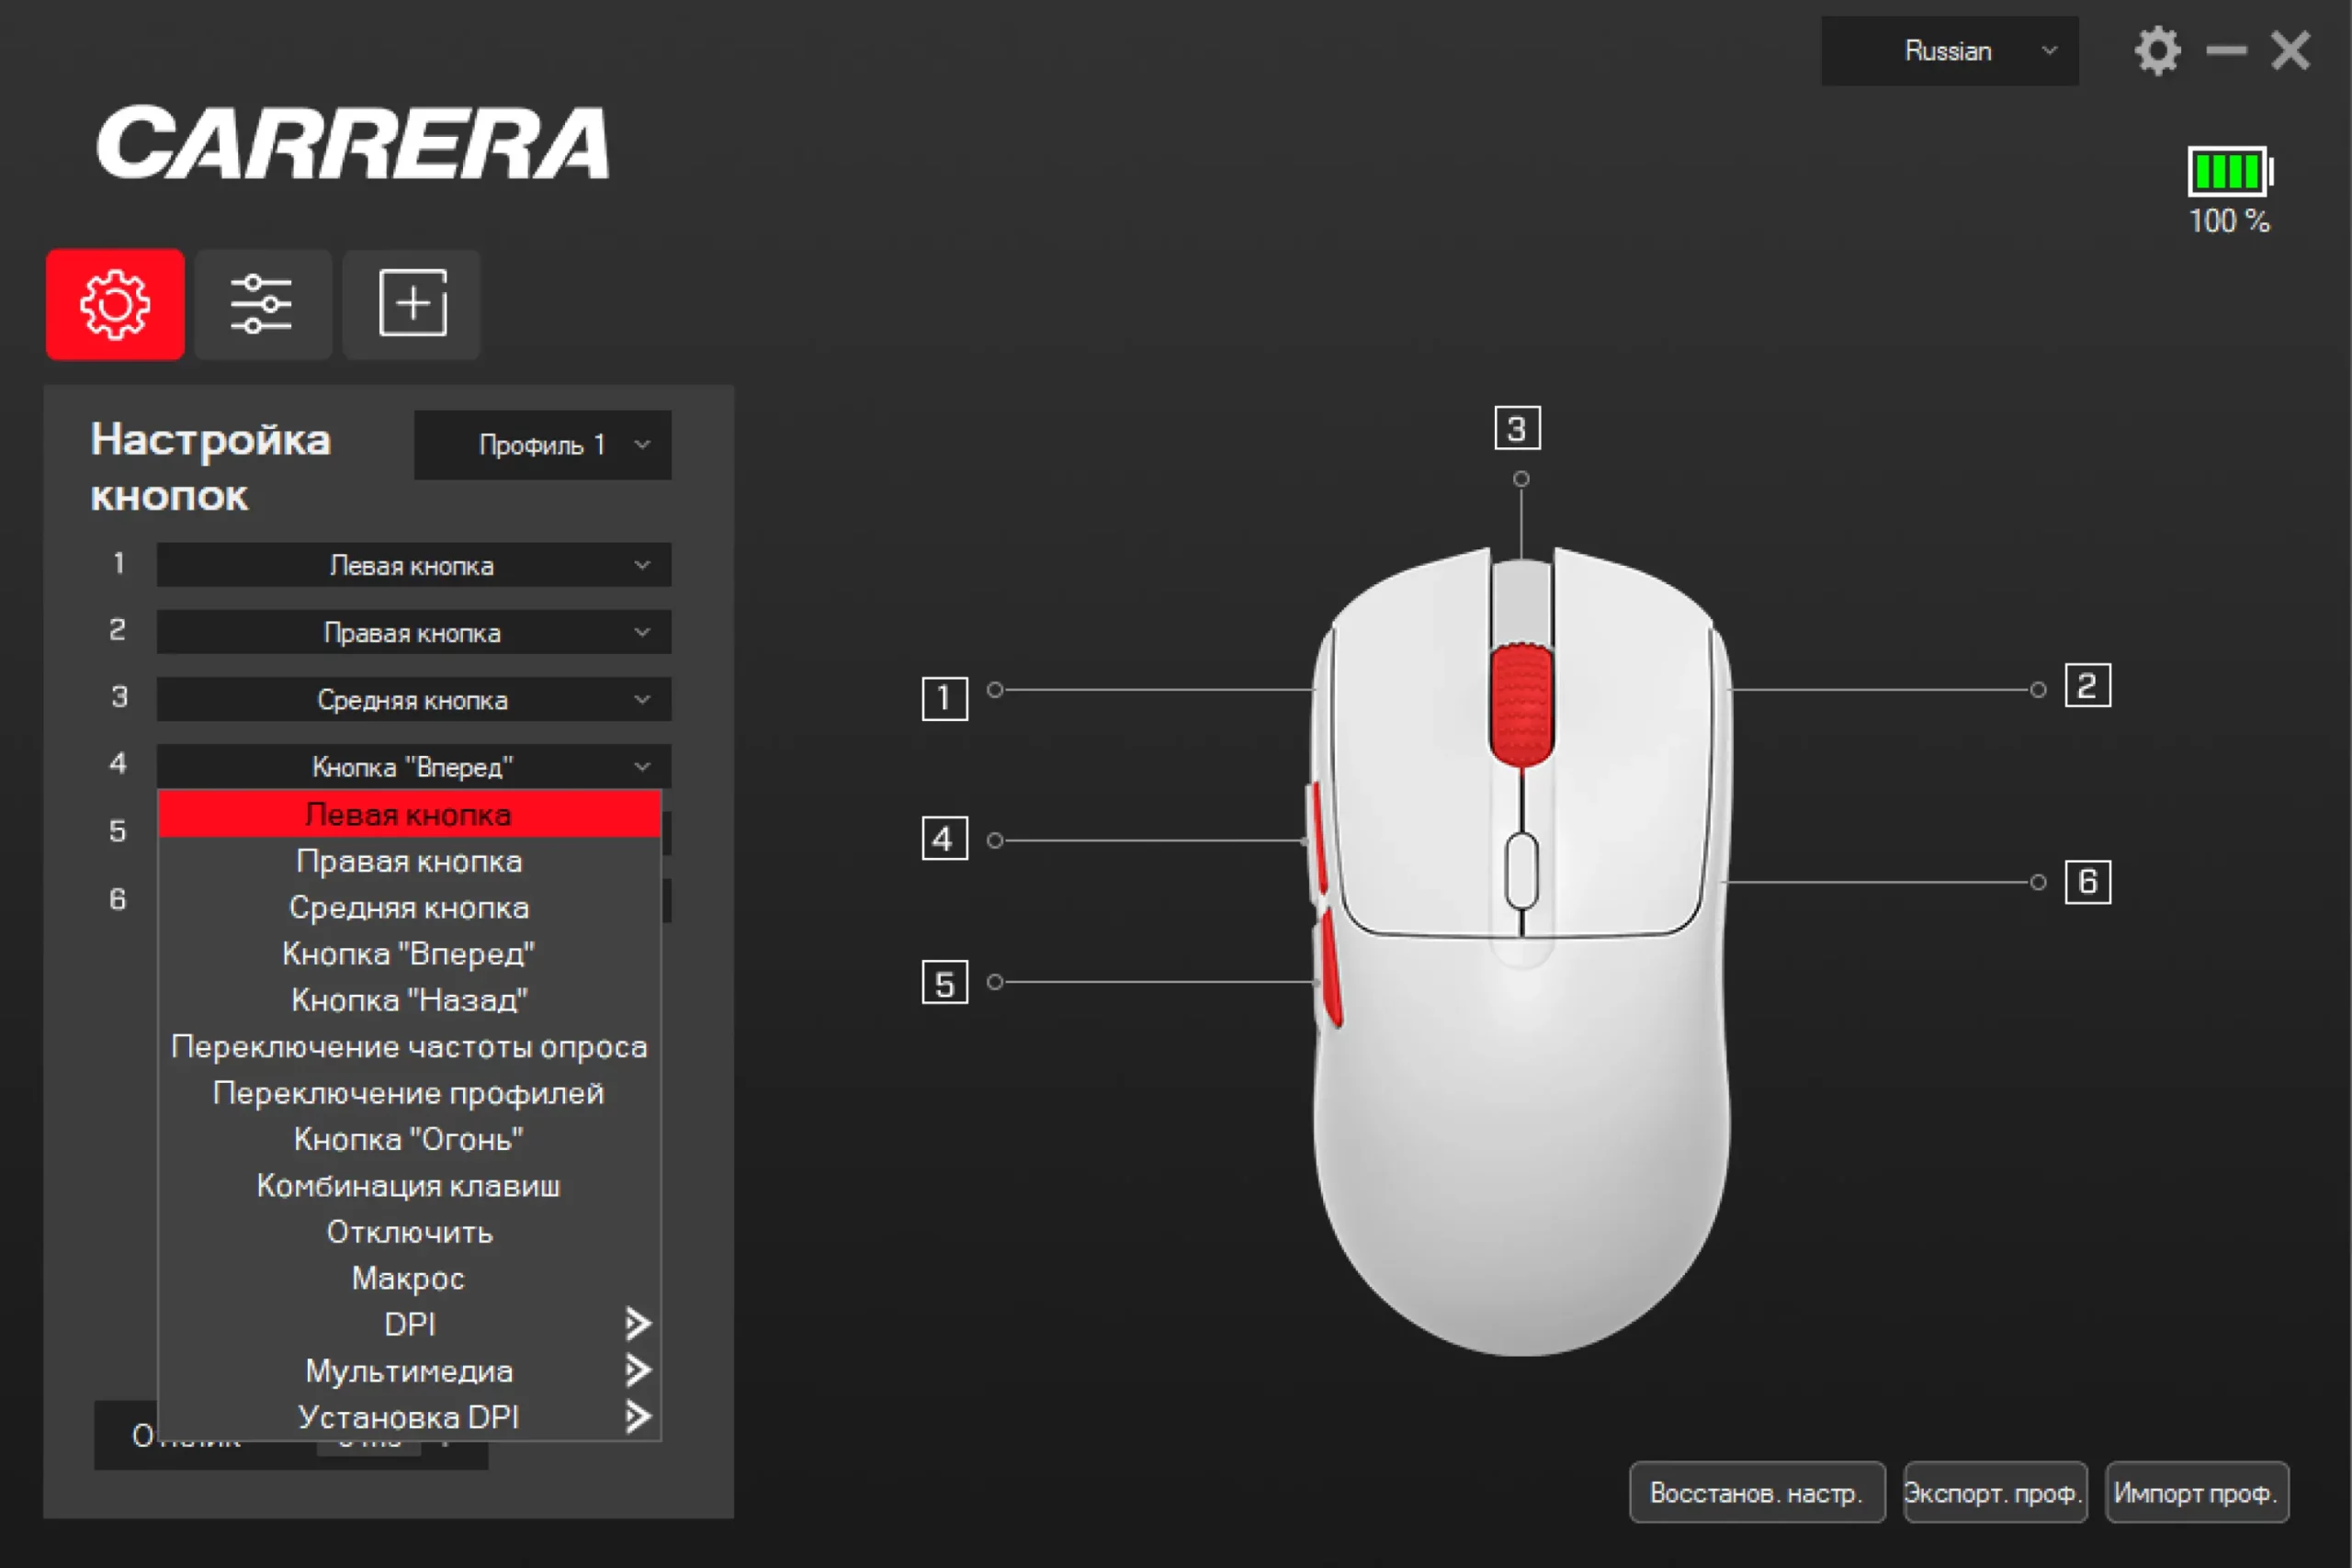Expand the Мультимедиа submenu arrow
Screen dimensions: 2352x1568
pos(638,1370)
